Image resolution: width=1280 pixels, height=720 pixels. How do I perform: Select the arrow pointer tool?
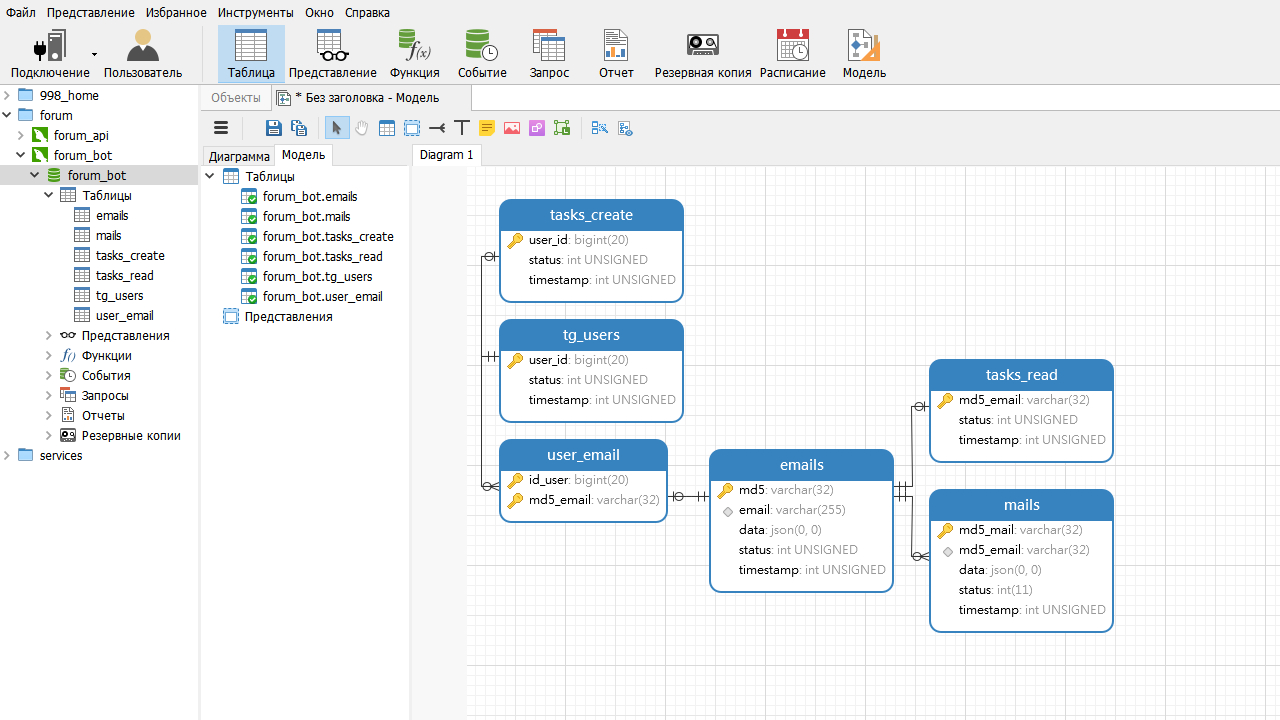(336, 128)
